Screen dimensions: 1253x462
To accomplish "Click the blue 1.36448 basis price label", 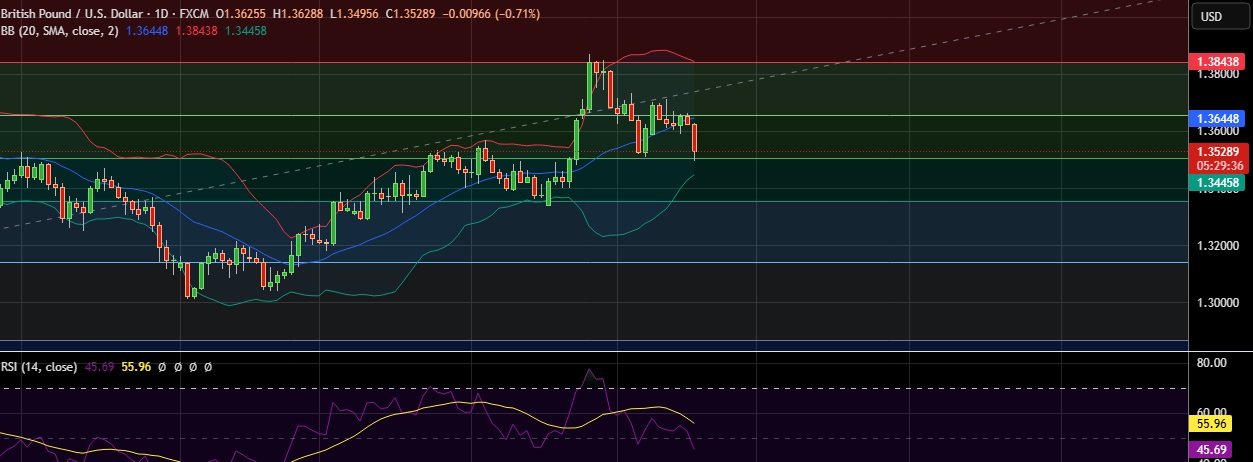I will (x=1220, y=118).
